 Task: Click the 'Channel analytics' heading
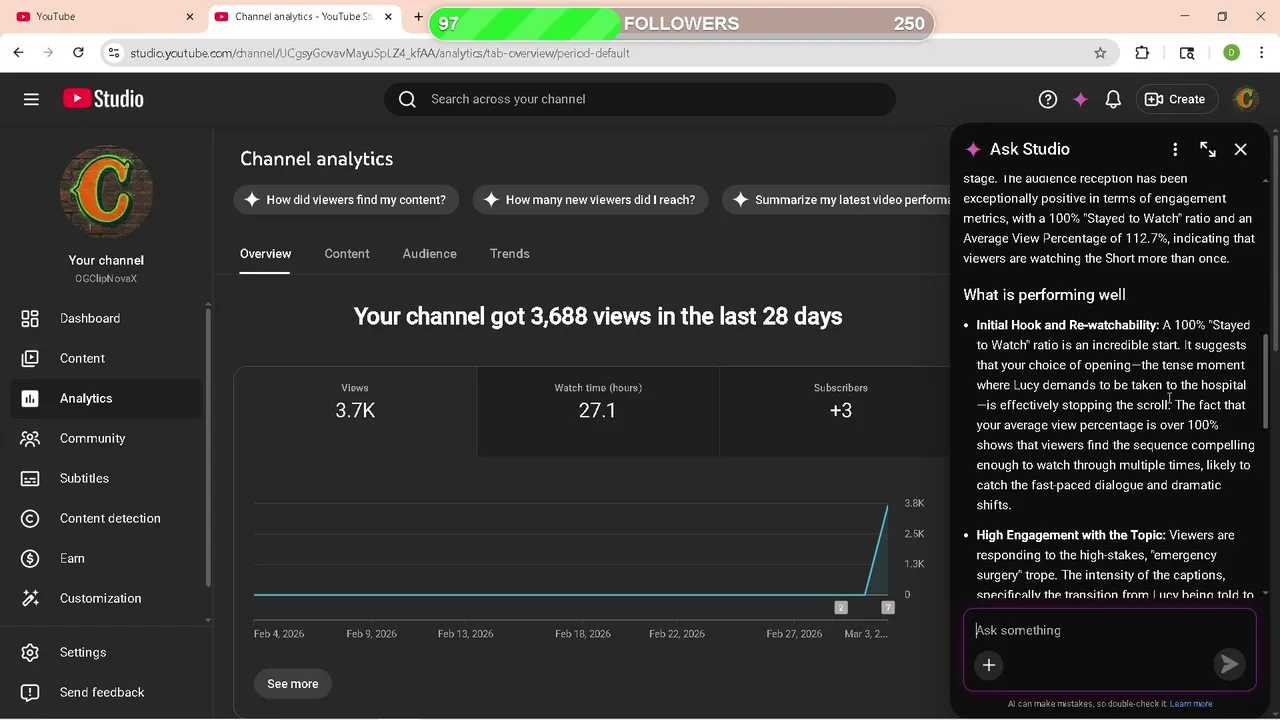click(316, 159)
